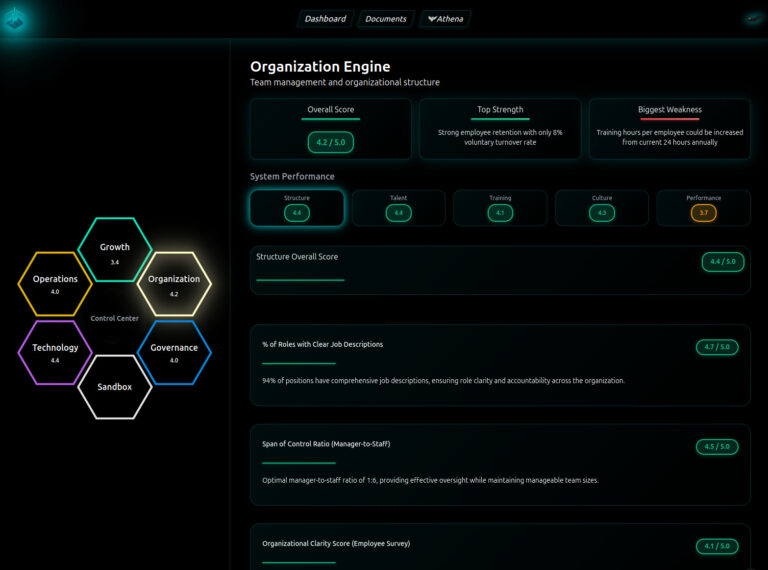Select the Governance hexagon

(174, 352)
